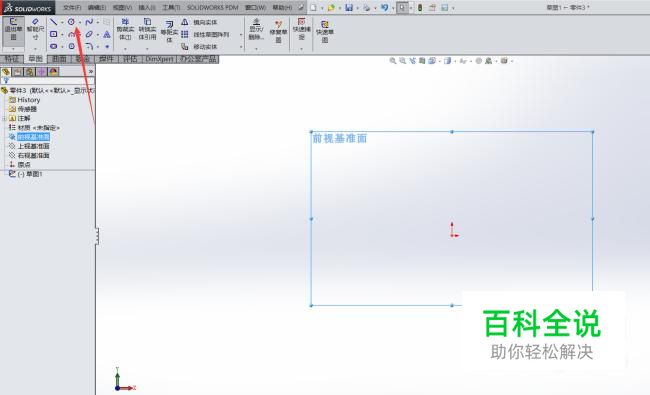Viewport: 650px width, 395px height.
Task: Select the Arc sketch tool
Action: coord(71,34)
